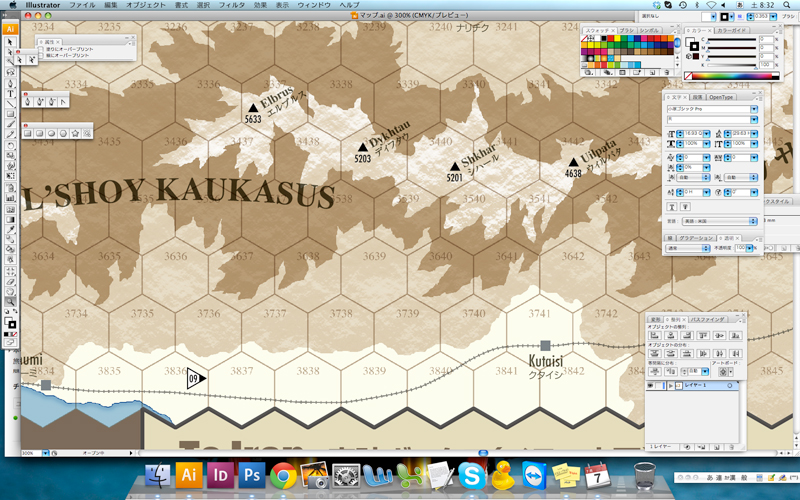Switch to the OpenType tab
The image size is (800, 500).
click(721, 97)
